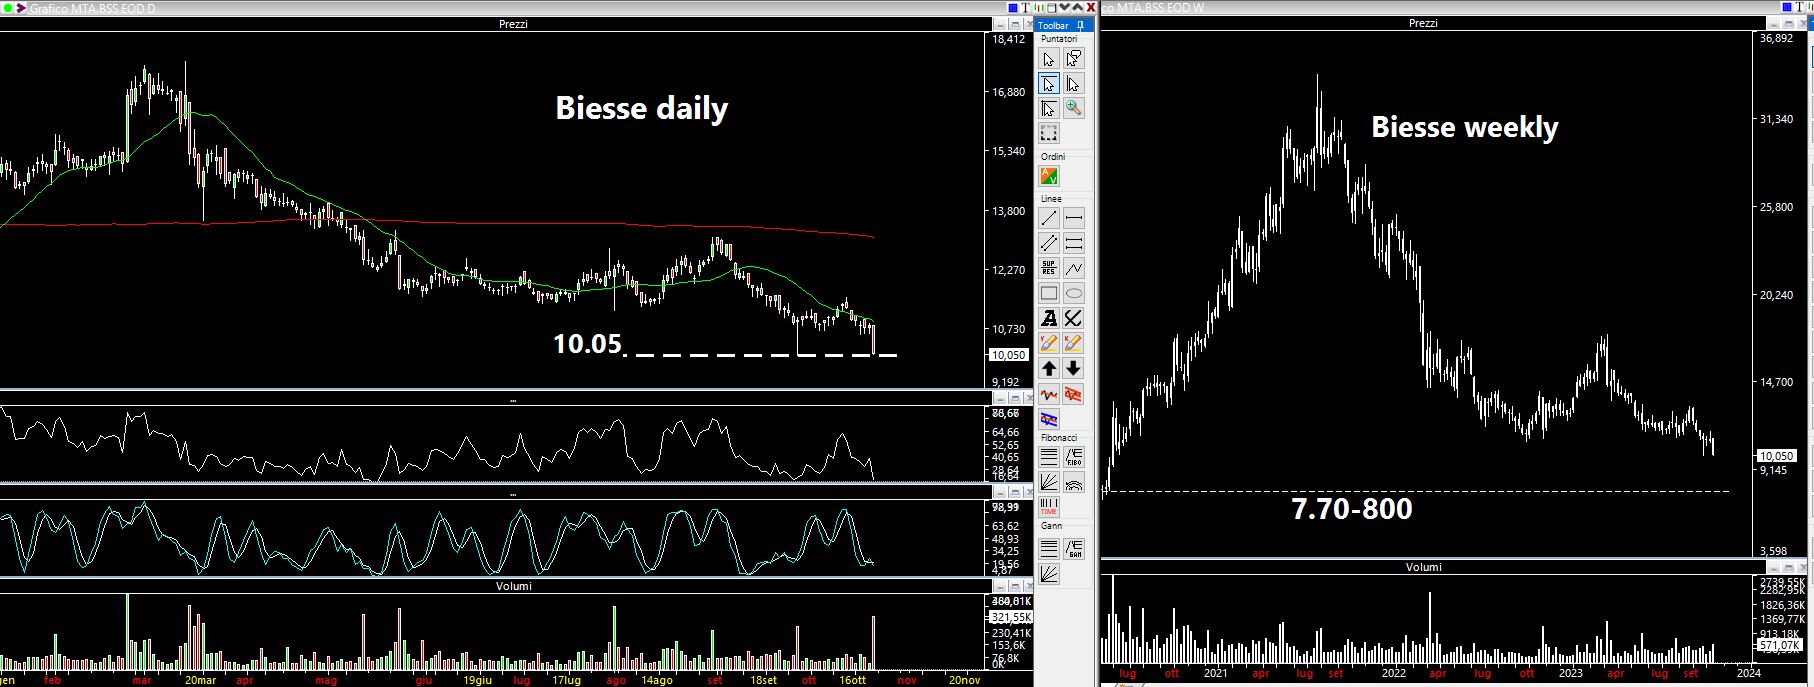
Task: Select the text annotation A tool
Action: click(x=1048, y=318)
